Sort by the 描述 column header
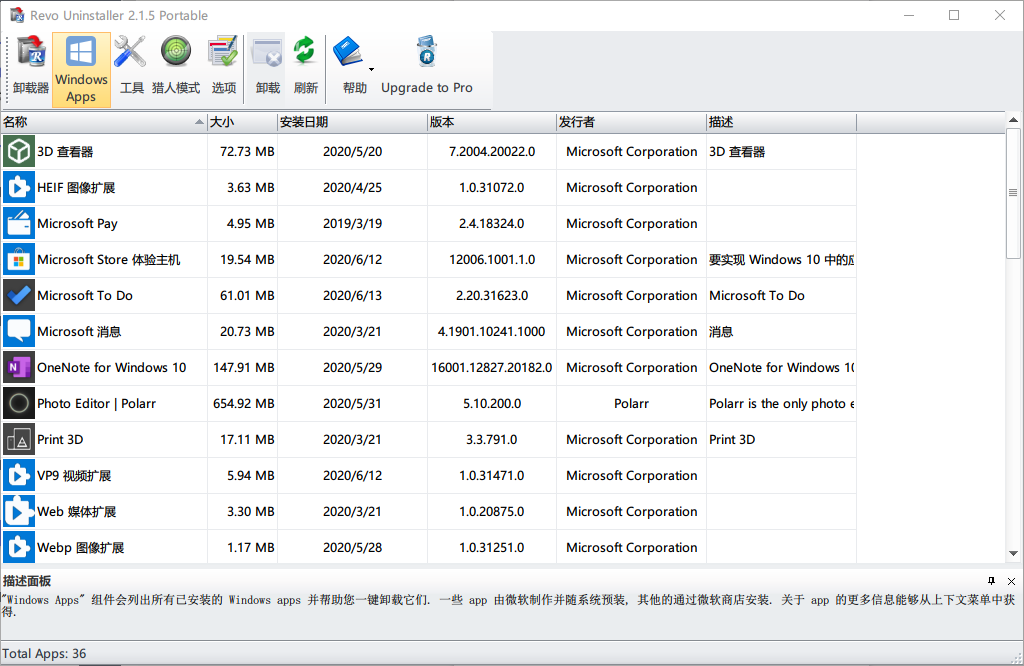 [x=781, y=122]
